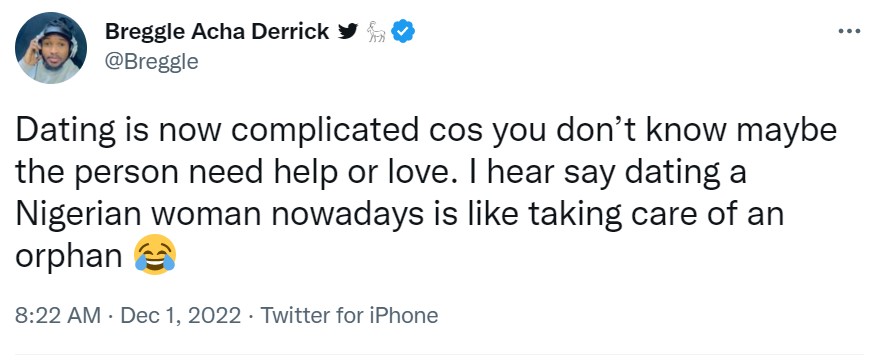Screen dimensions: 874x361
Task: Open Breggle Acha Derrick's profile picture
Action: pos(51,48)
